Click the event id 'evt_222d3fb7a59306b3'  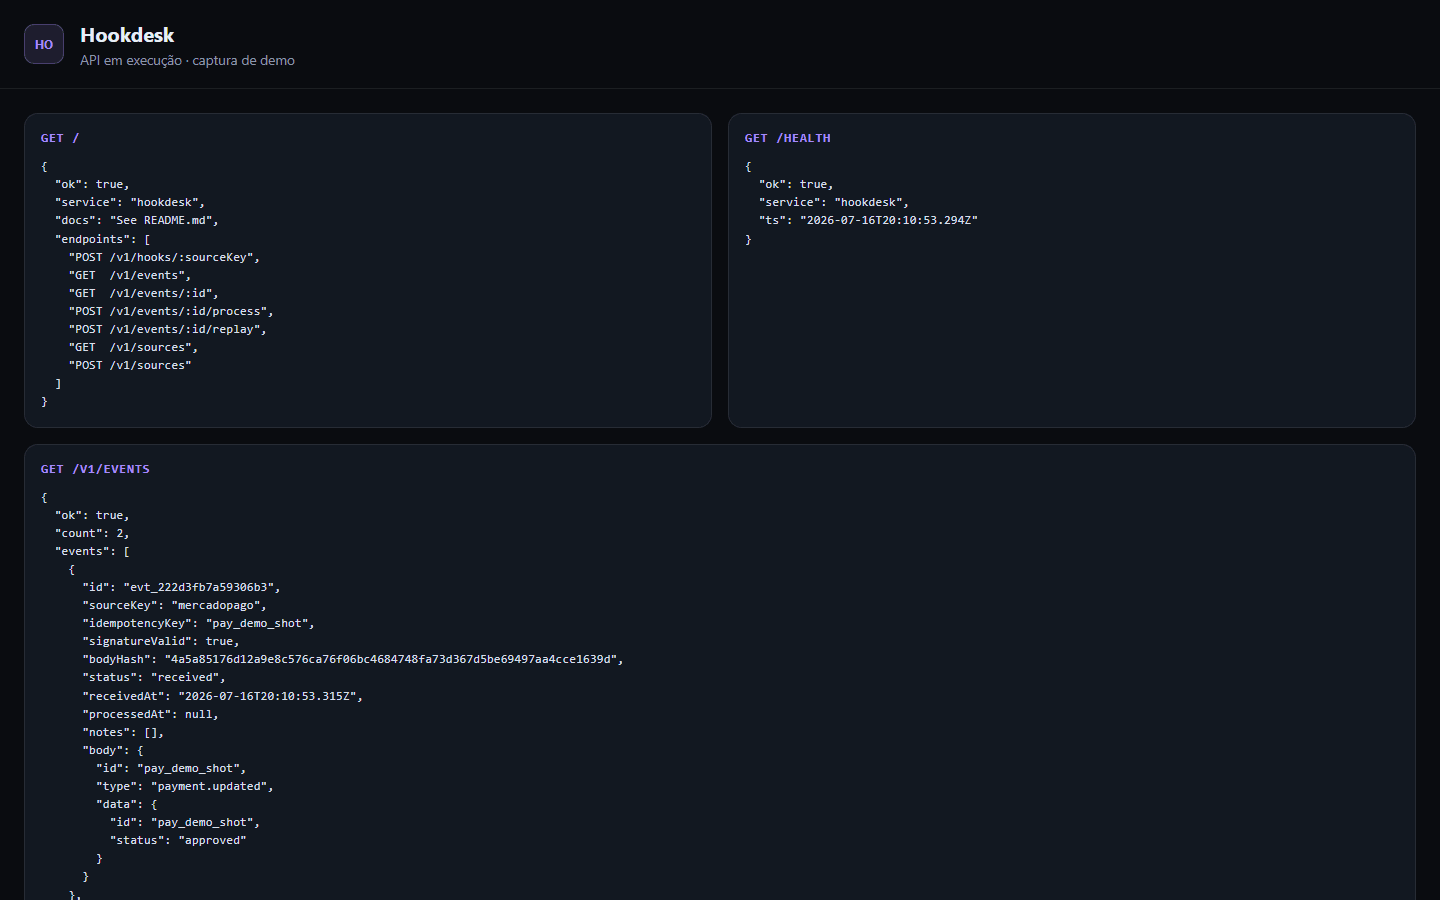pos(198,587)
